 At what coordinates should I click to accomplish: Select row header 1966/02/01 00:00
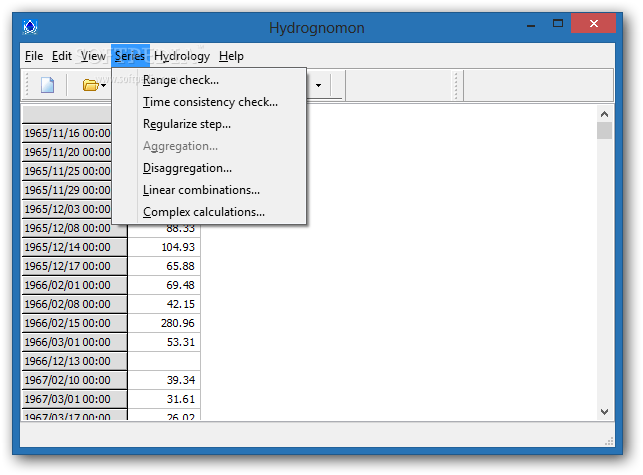[75, 285]
